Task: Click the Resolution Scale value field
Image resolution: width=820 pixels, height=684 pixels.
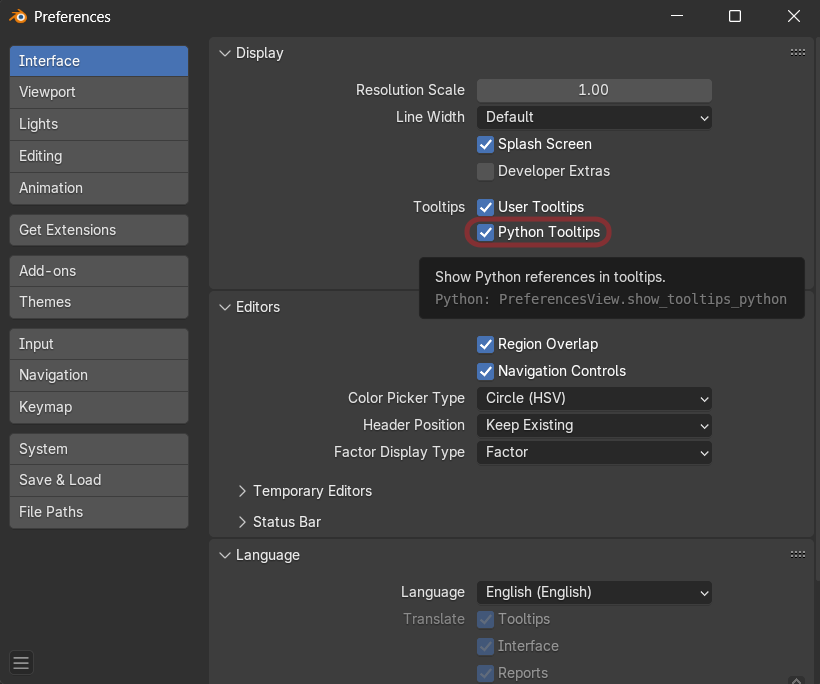Action: (594, 90)
